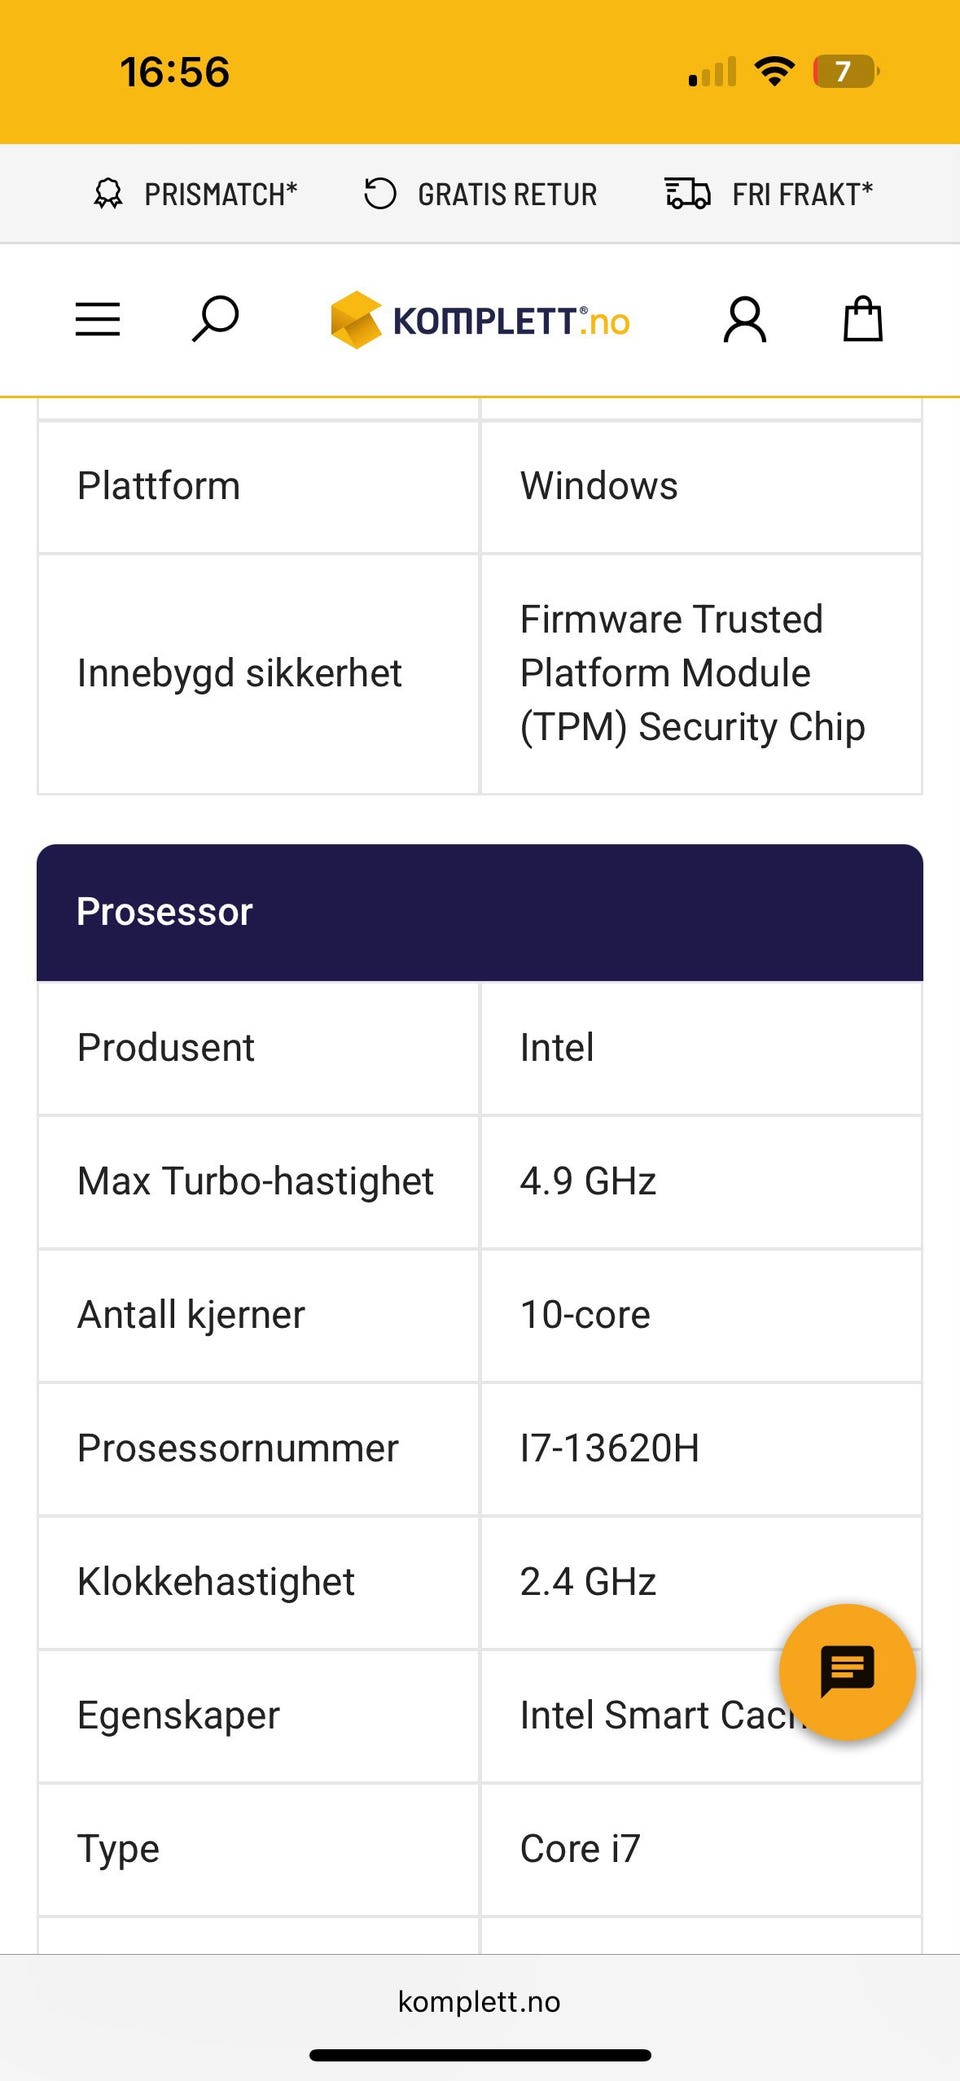Tap the komplett.no address bar
Image resolution: width=960 pixels, height=2081 pixels.
tap(479, 2001)
